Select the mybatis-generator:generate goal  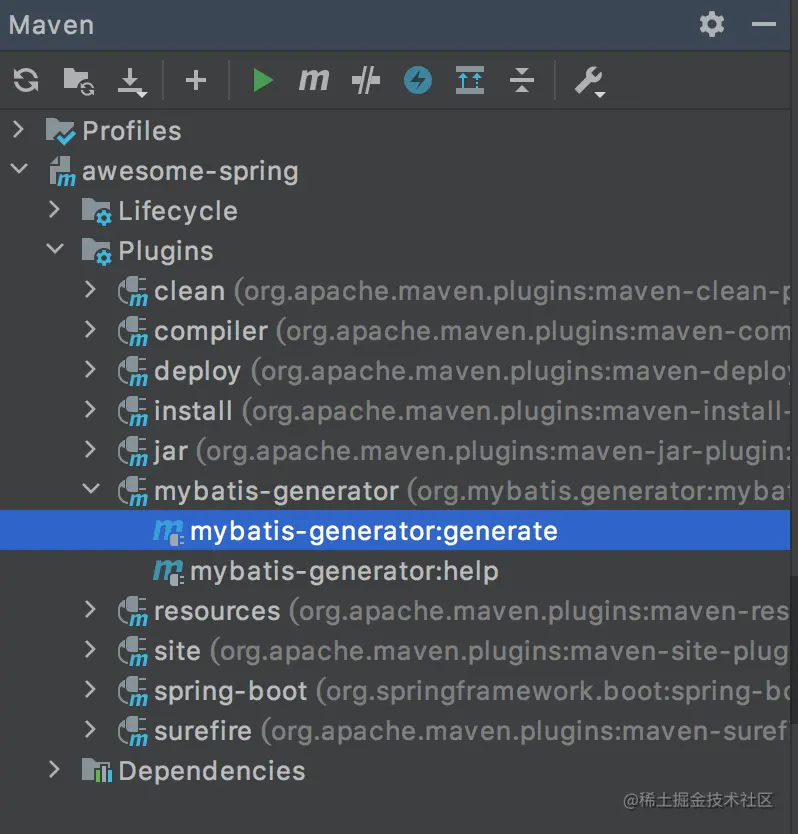click(373, 532)
